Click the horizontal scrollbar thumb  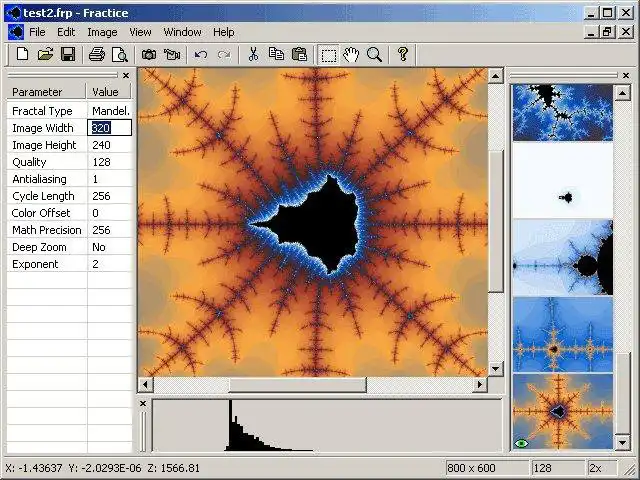(297, 384)
